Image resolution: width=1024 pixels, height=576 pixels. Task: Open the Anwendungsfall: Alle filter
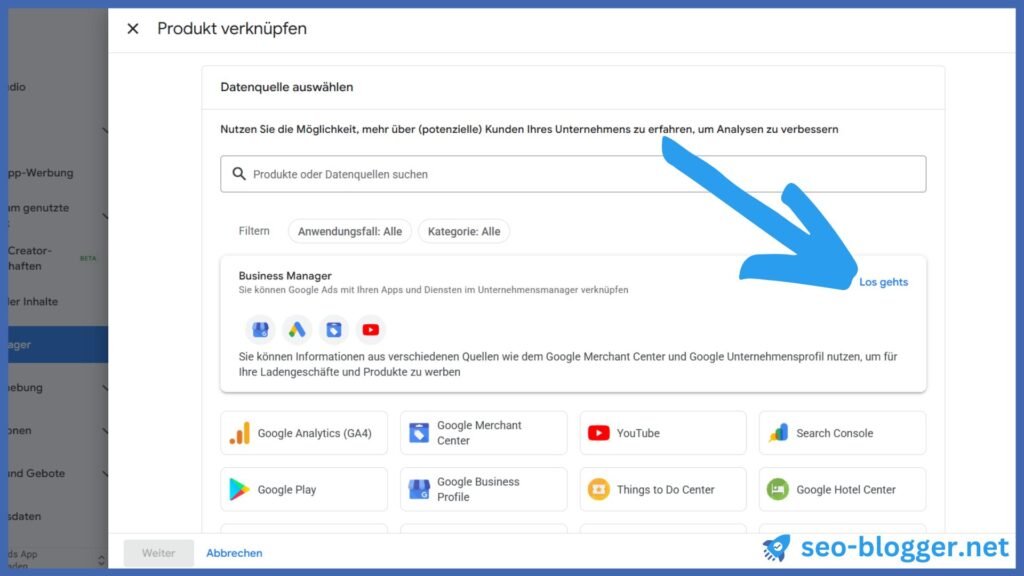click(x=349, y=231)
